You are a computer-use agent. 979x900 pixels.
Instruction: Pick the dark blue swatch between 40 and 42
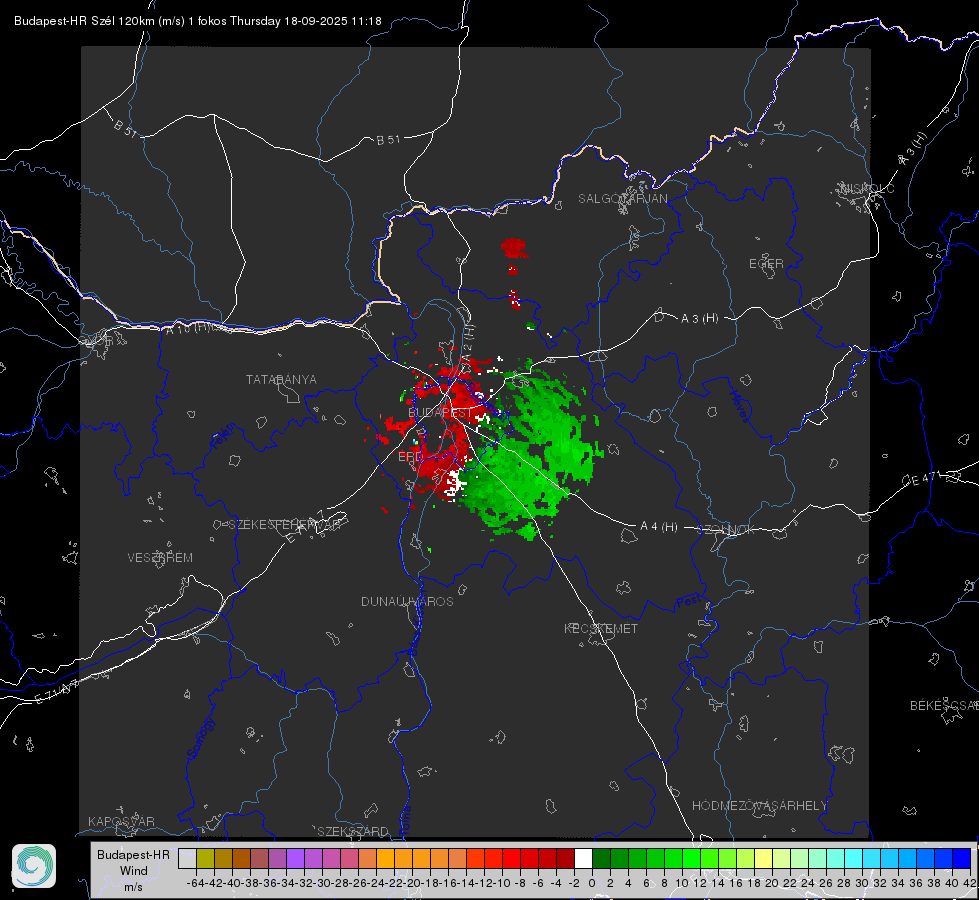[x=962, y=858]
